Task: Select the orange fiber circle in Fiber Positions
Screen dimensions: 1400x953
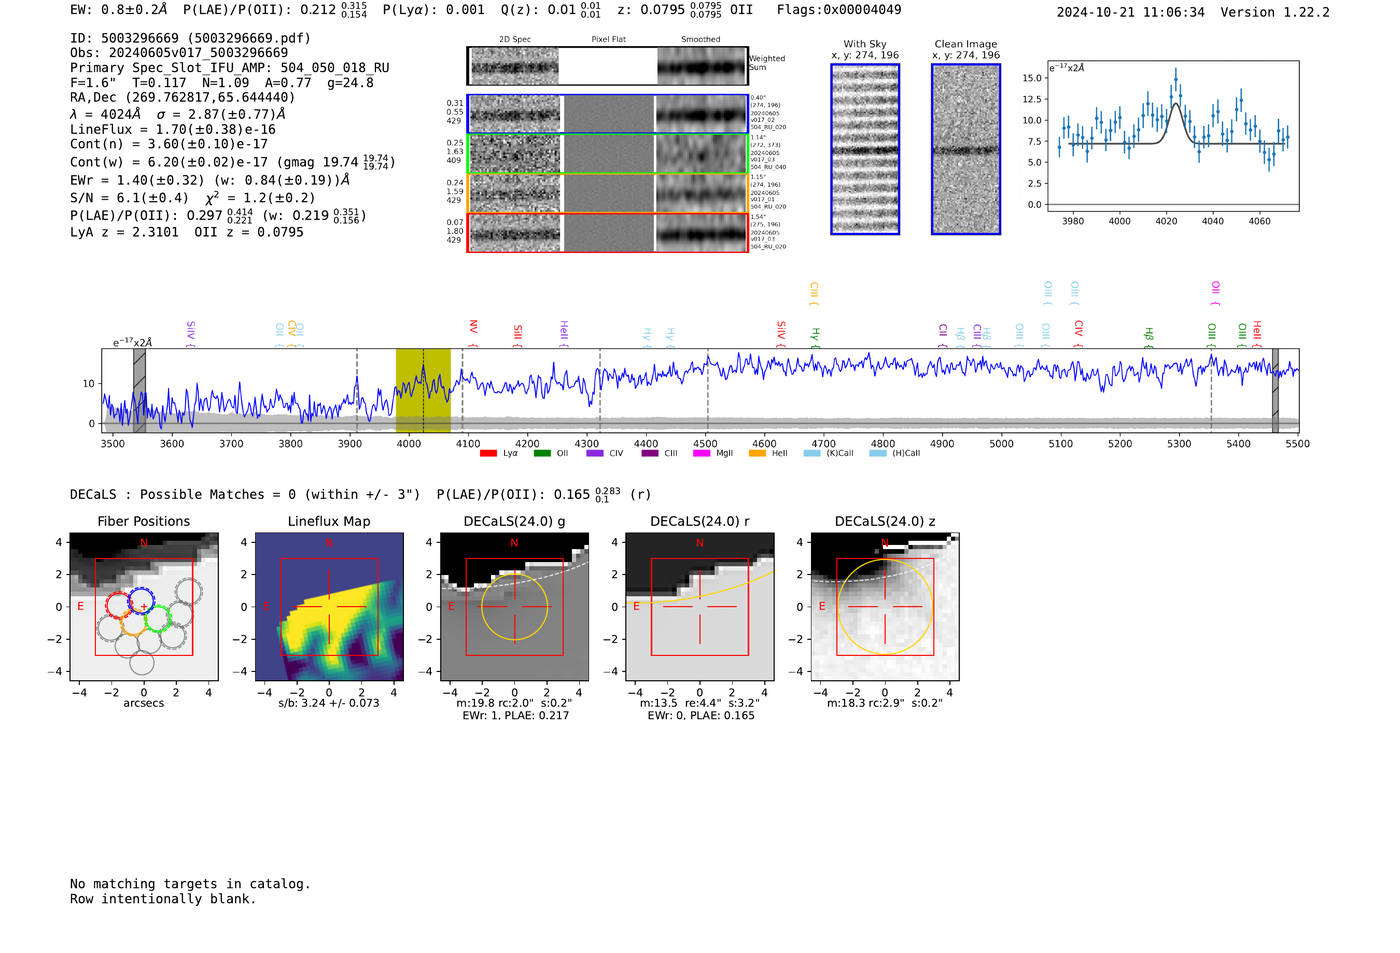Action: [133, 625]
